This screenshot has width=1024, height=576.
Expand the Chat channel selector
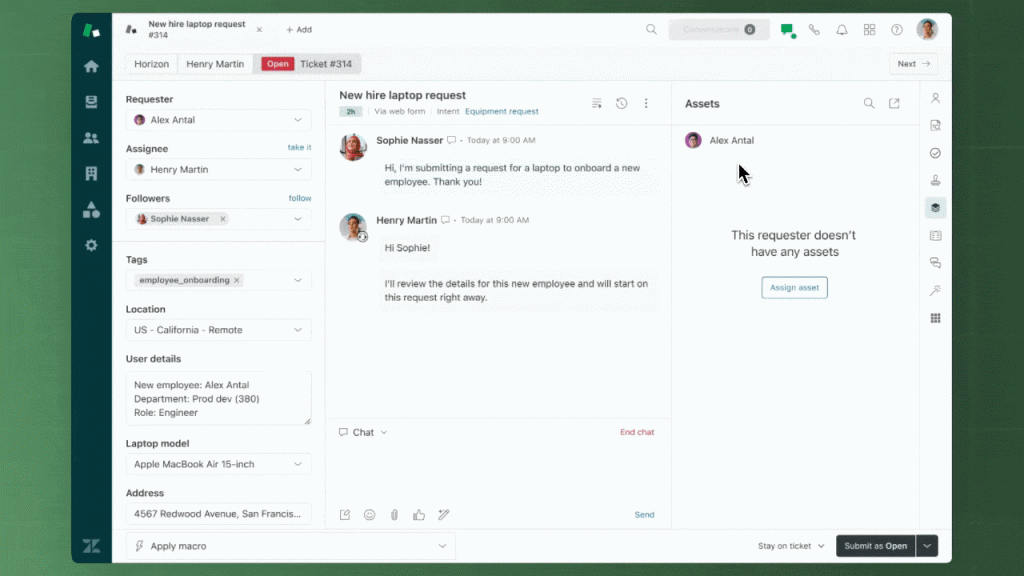[363, 433]
